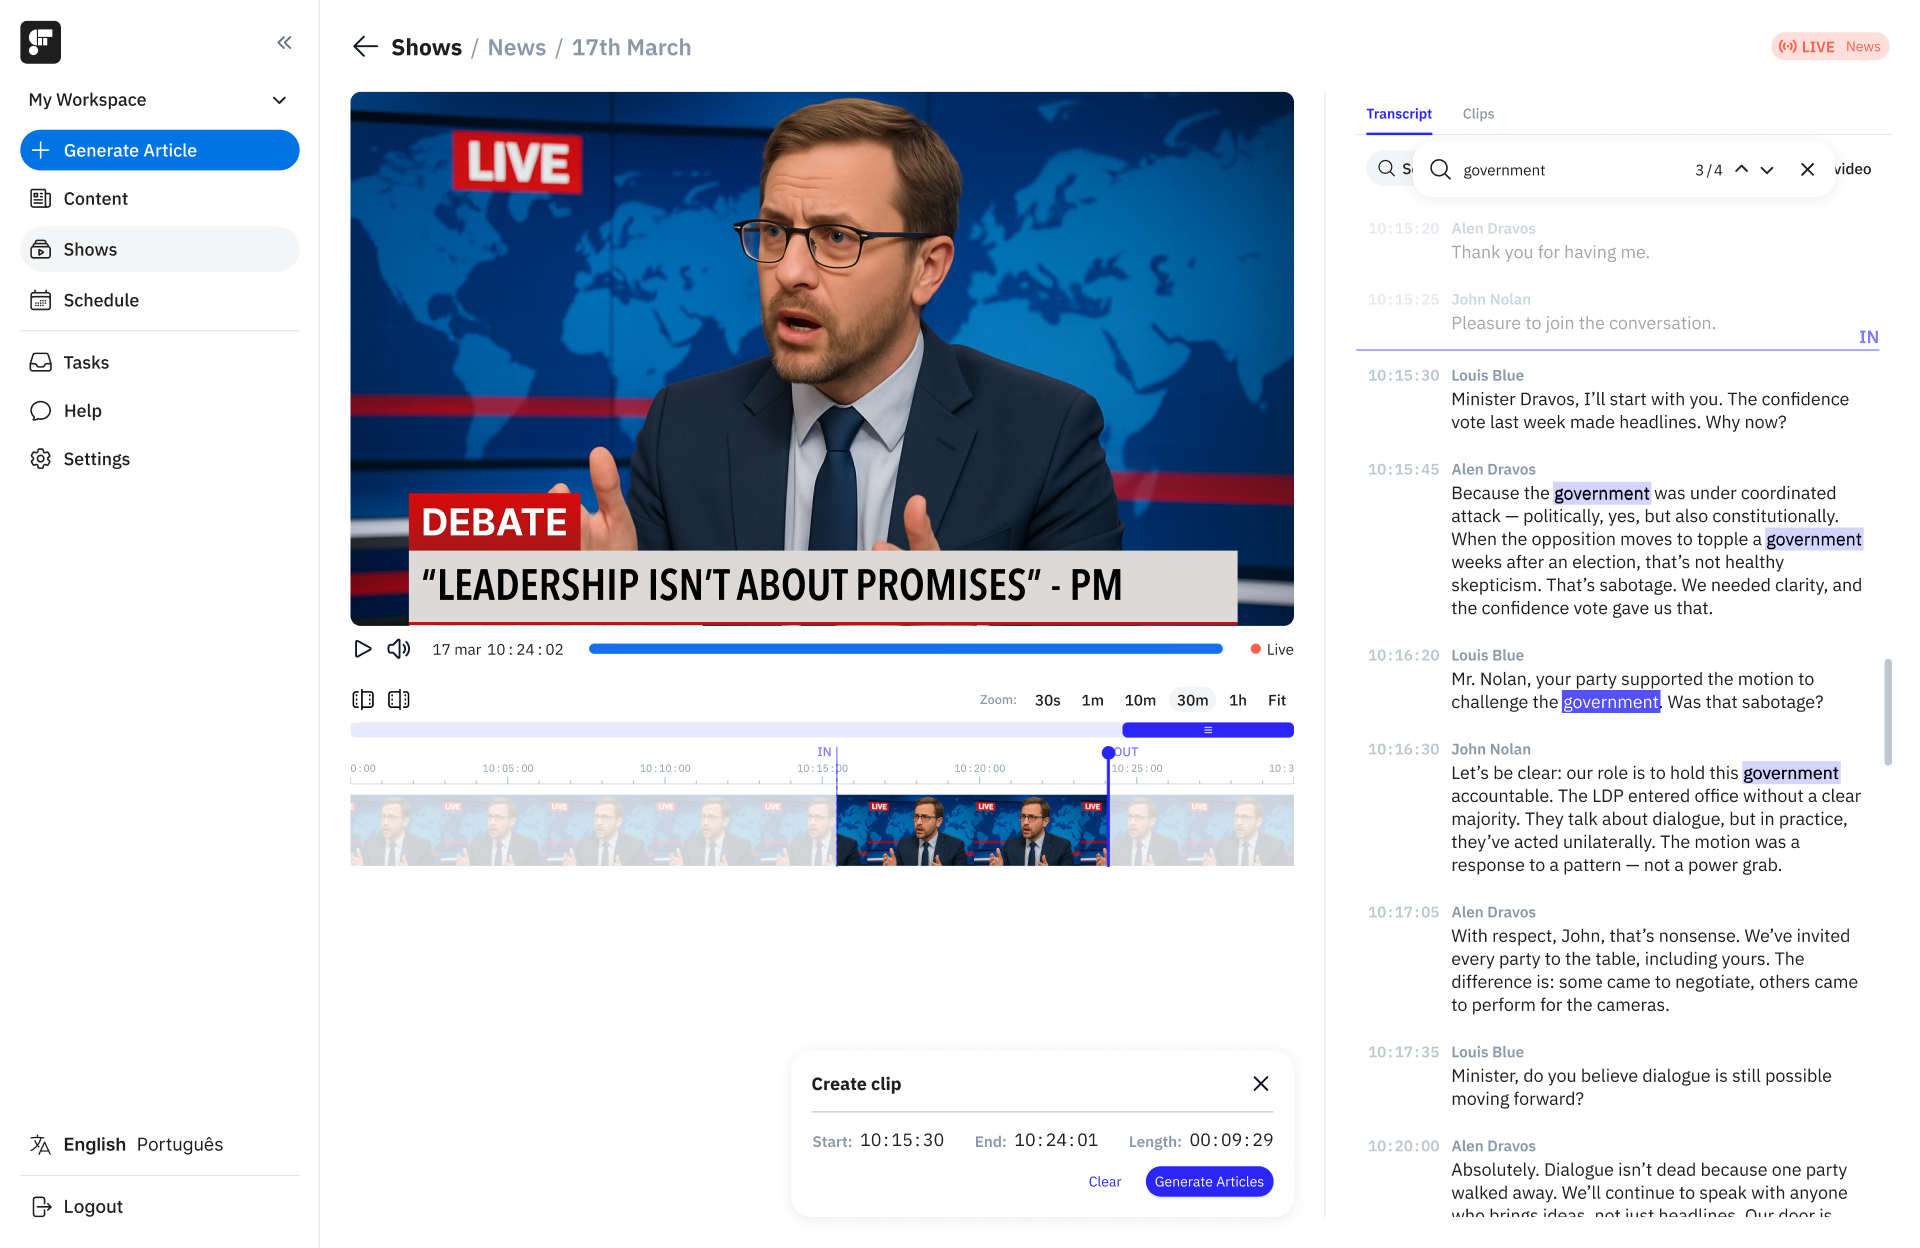Clear the government search field
The height and width of the screenshot is (1248, 1920).
point(1807,169)
